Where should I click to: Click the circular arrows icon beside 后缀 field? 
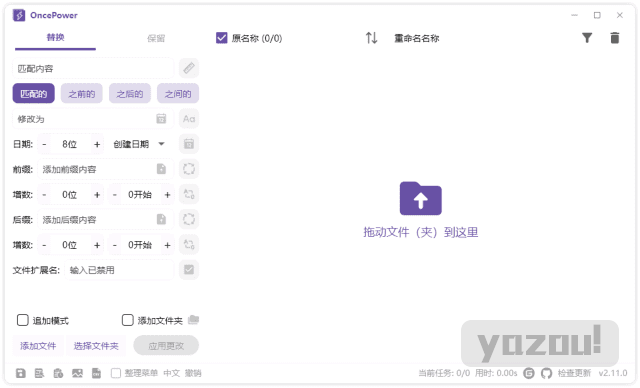pyautogui.click(x=189, y=219)
